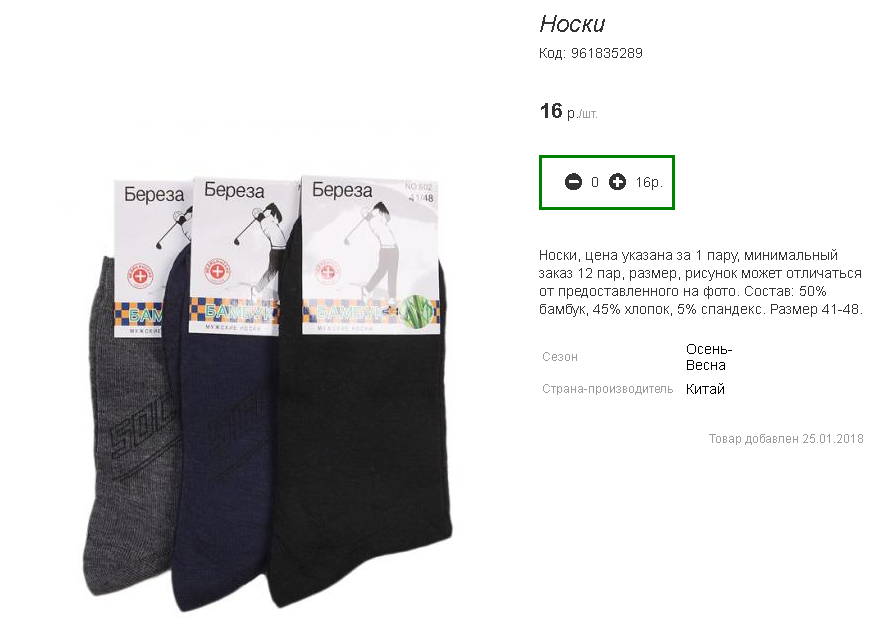Click the minus icon to decrease quantity
This screenshot has width=872, height=638.
tap(573, 182)
